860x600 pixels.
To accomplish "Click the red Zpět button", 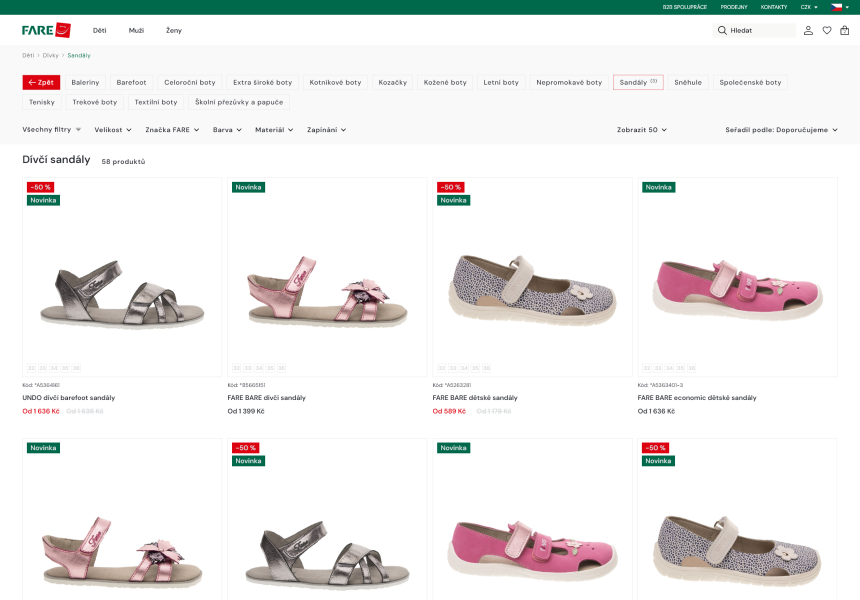I will click(42, 82).
